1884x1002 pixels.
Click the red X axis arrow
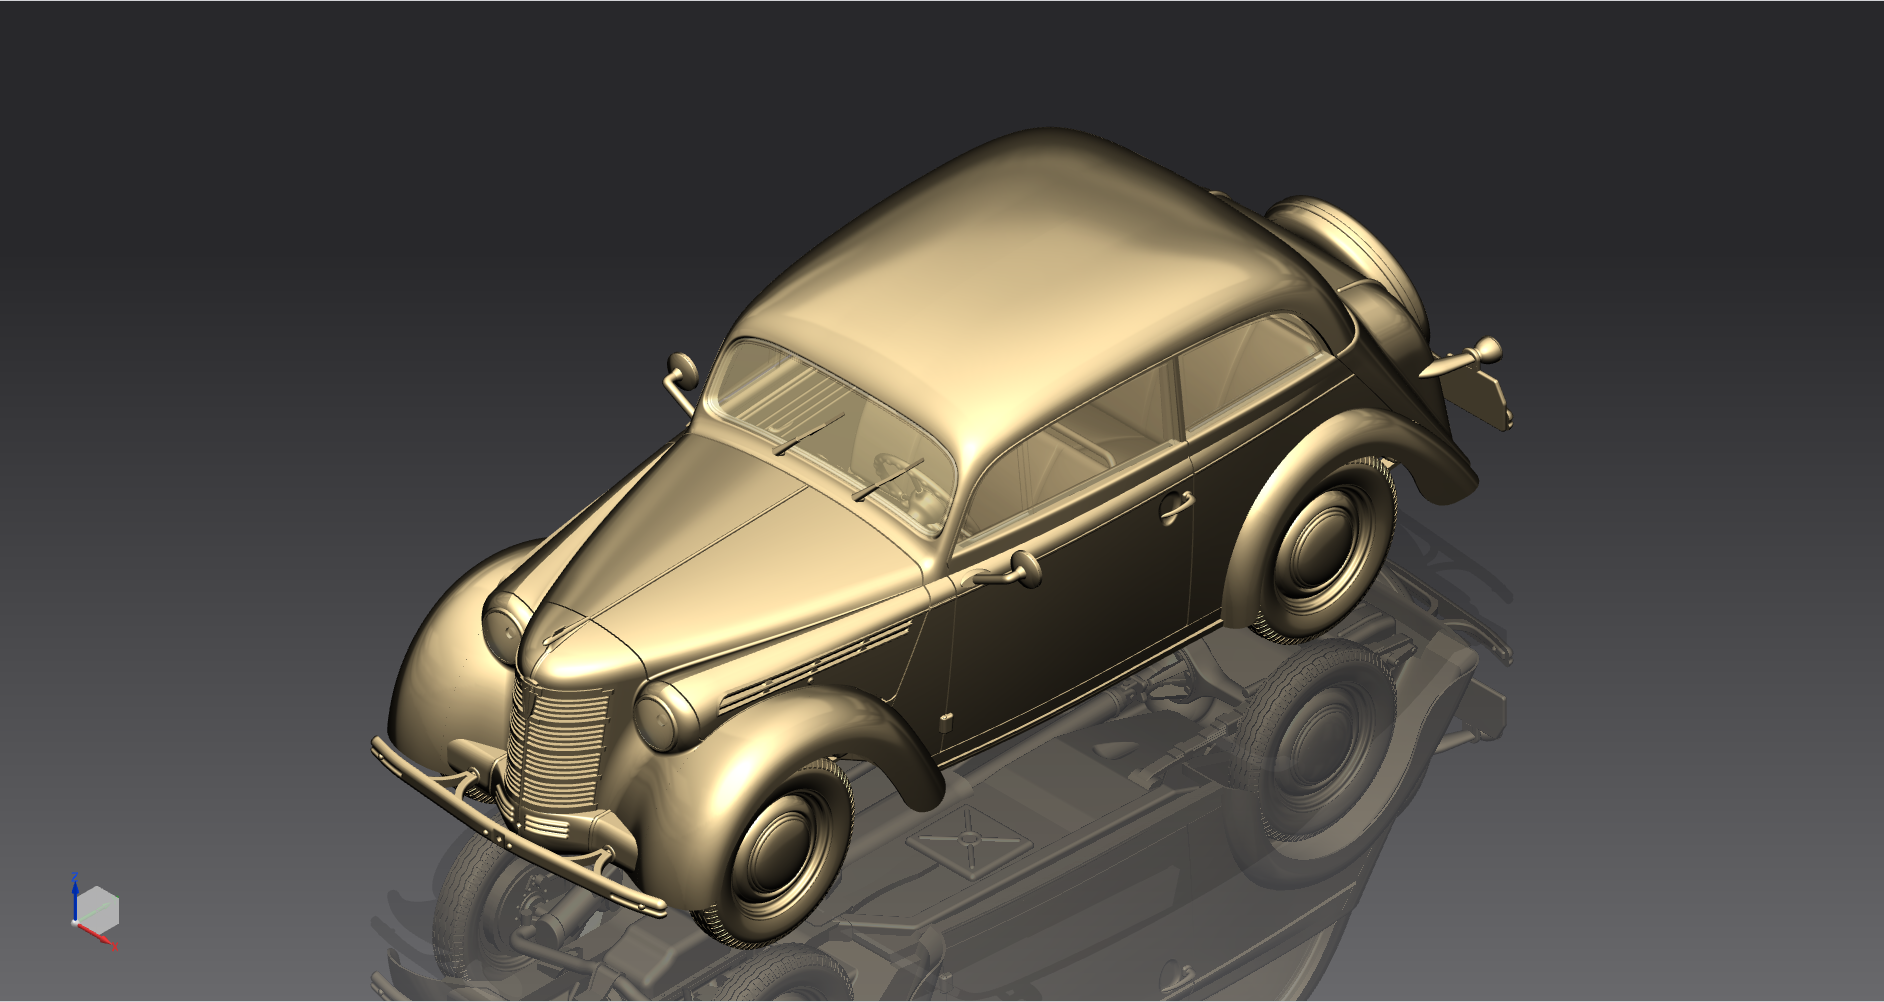click(98, 936)
